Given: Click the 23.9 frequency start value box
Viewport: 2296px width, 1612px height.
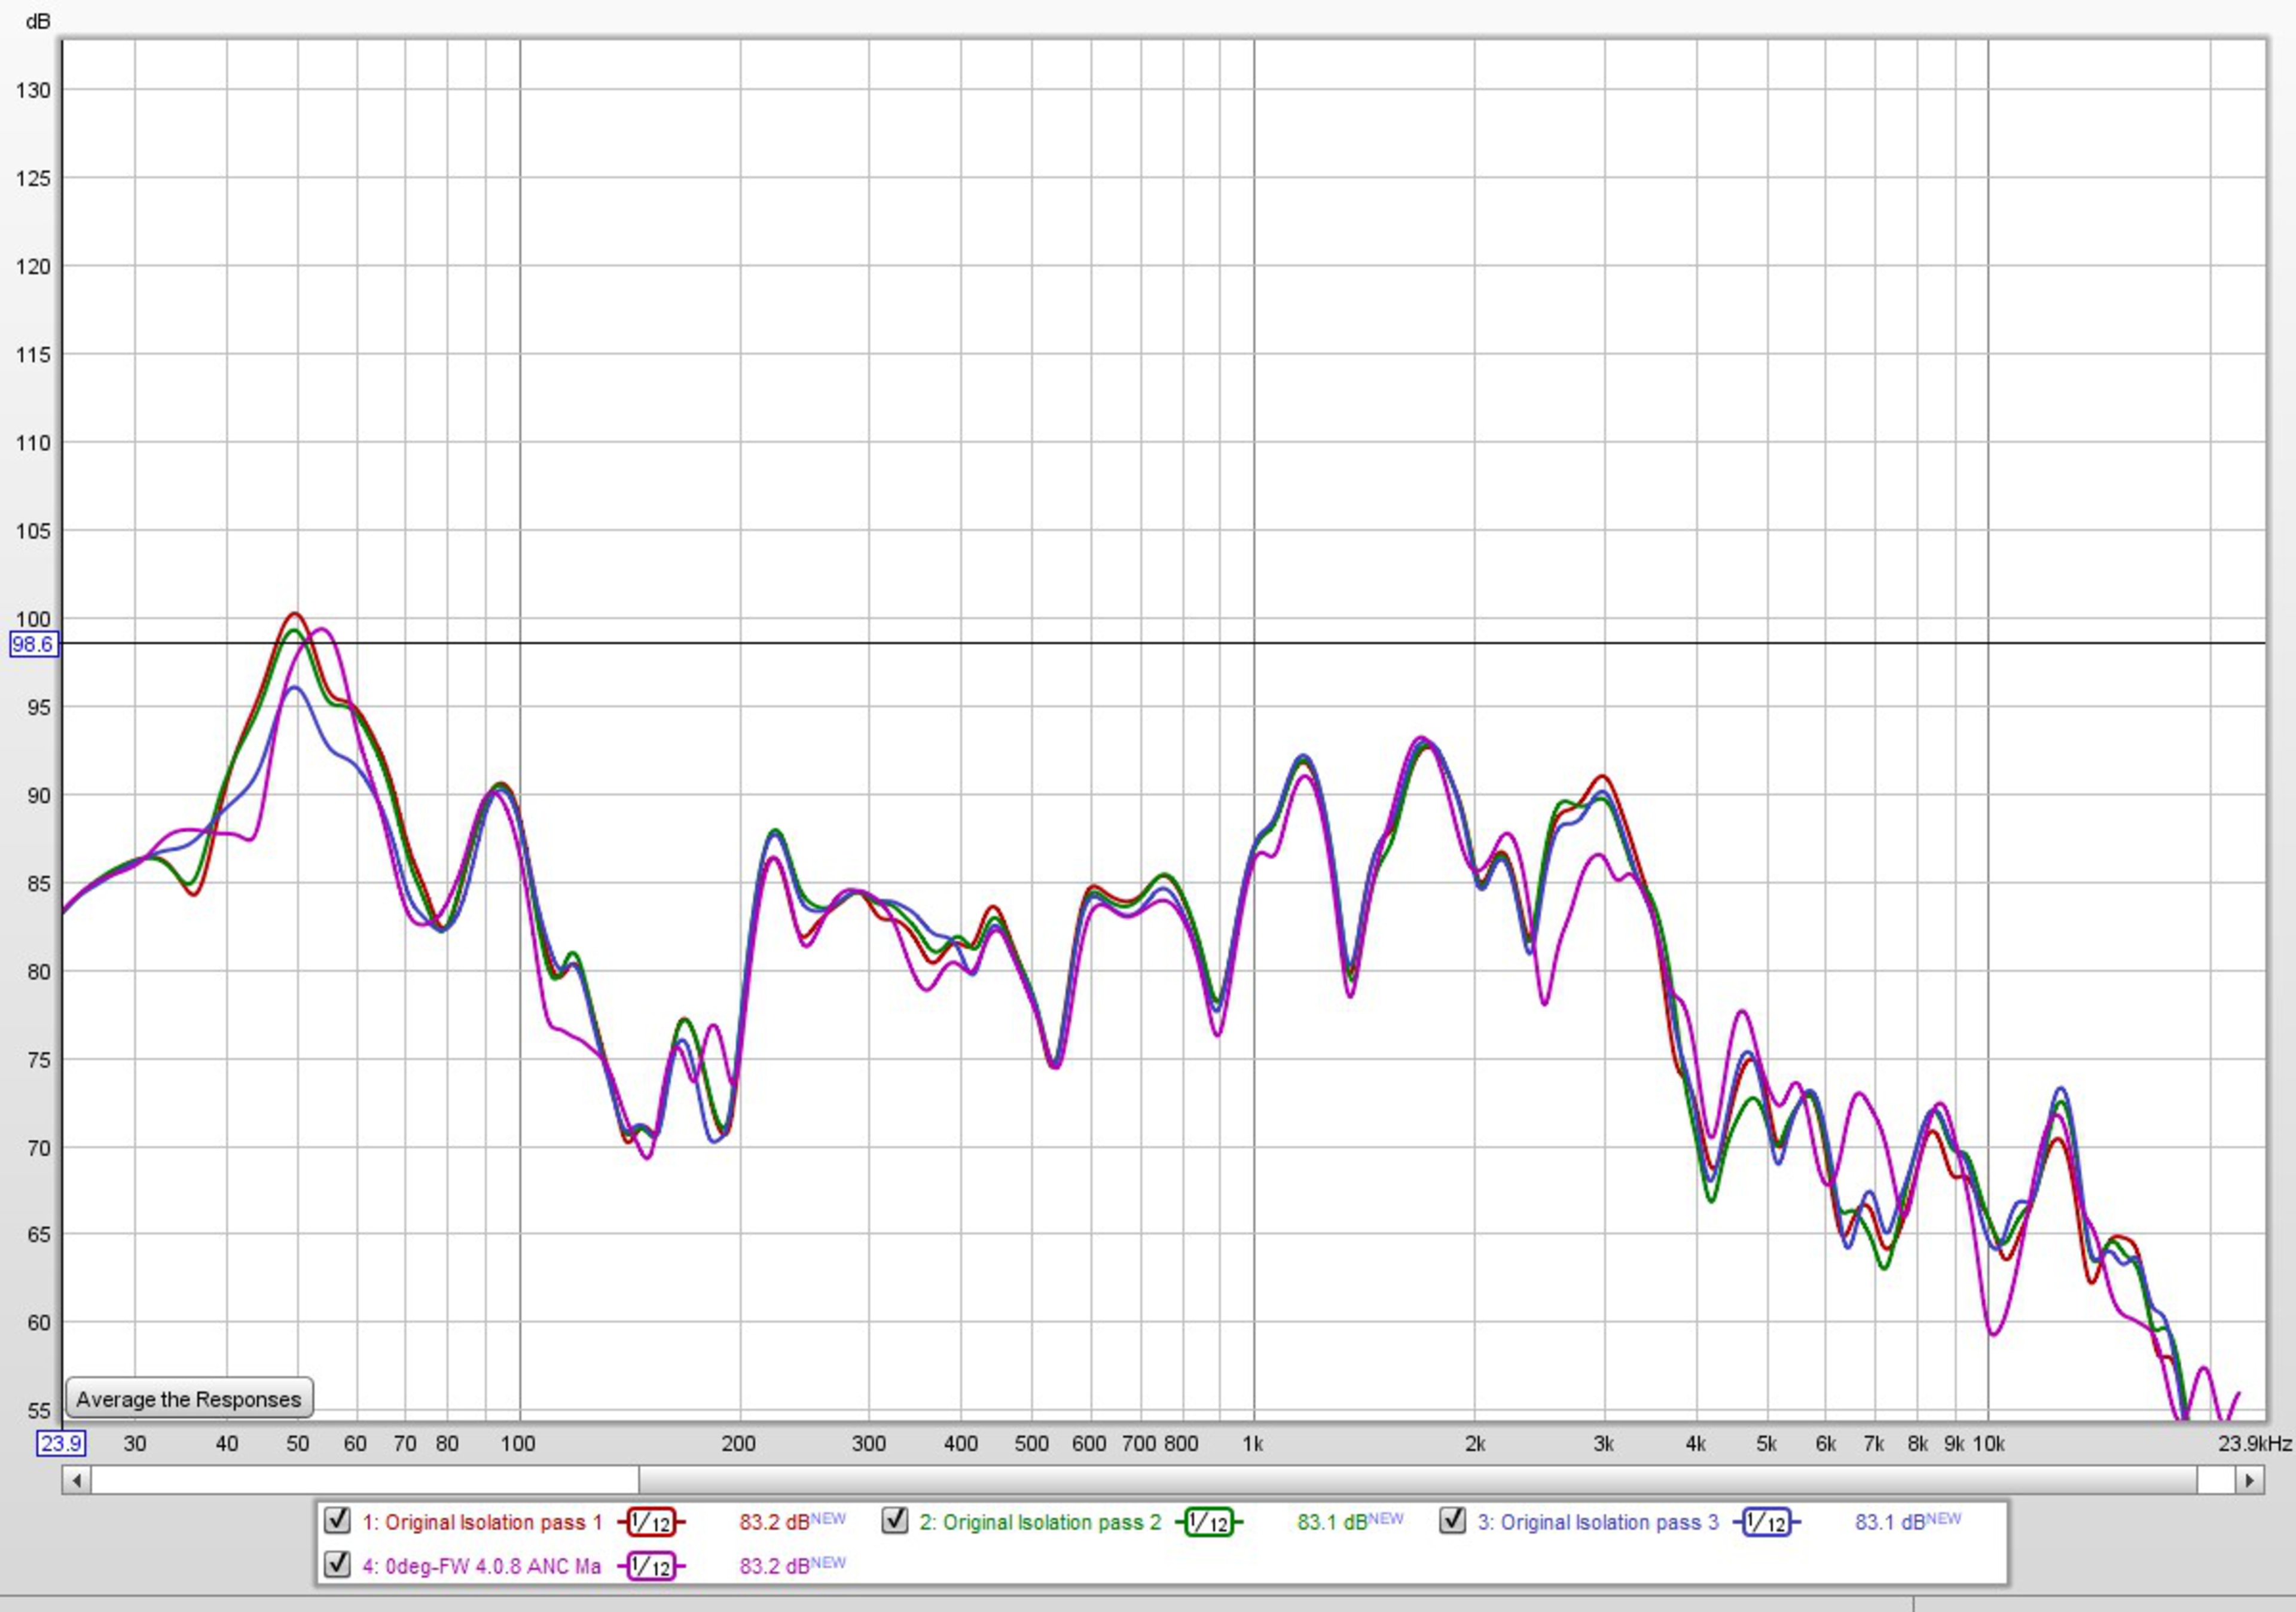Looking at the screenshot, I should 61,1443.
